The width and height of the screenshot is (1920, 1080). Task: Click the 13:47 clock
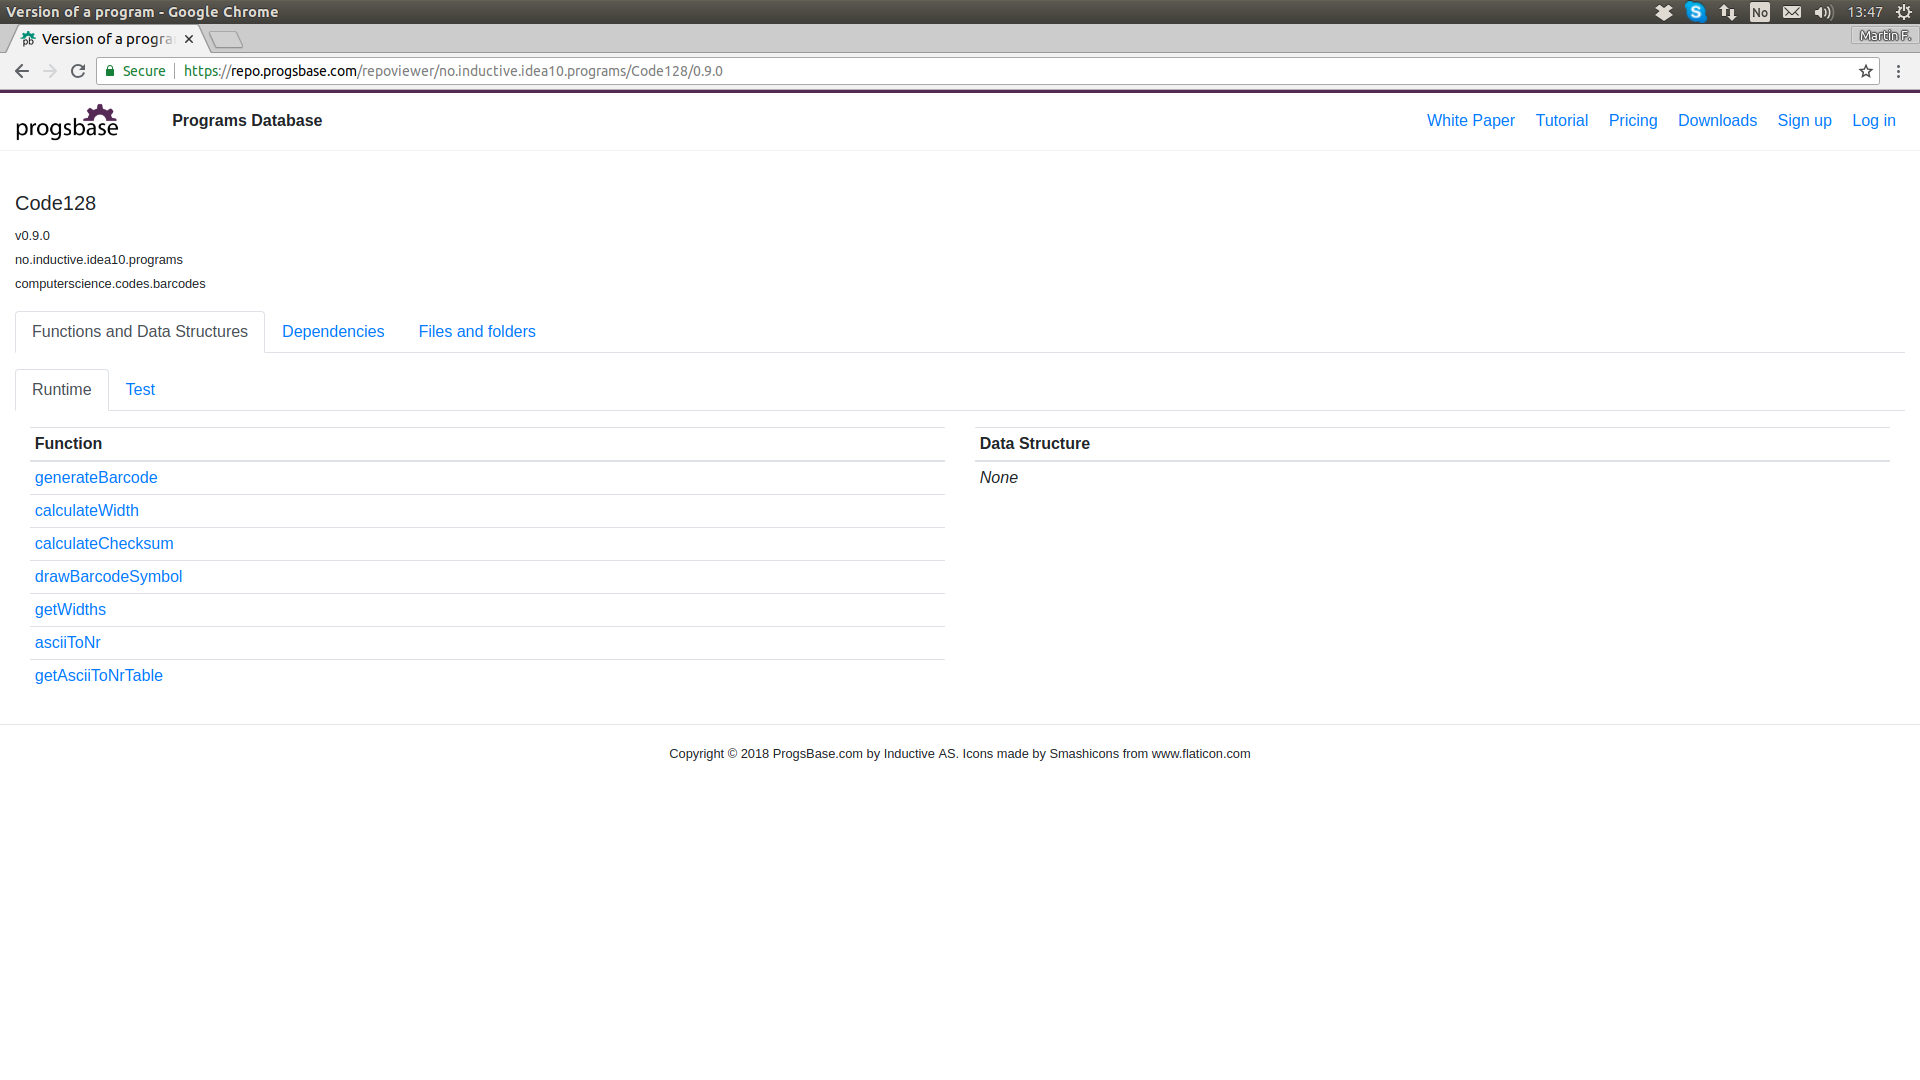point(1865,12)
